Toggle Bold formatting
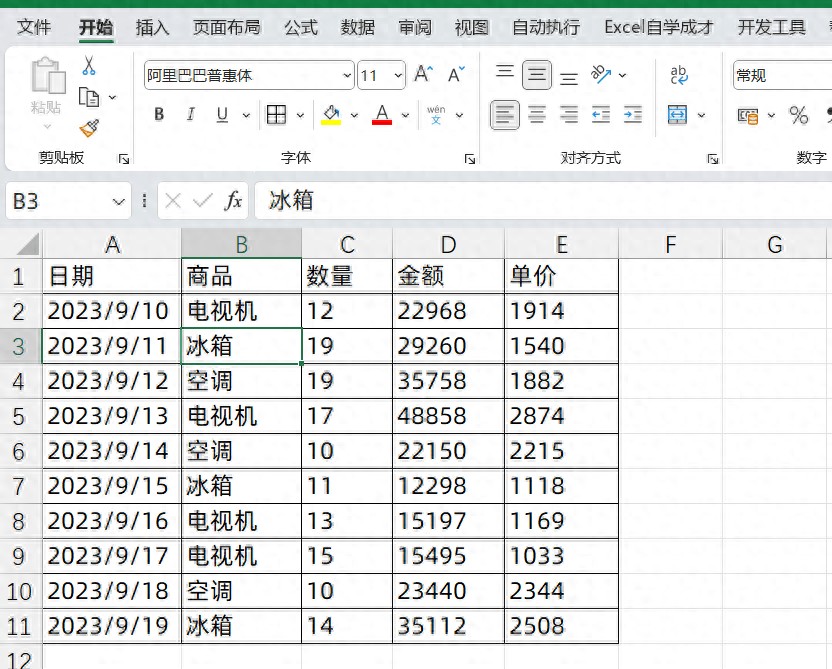 point(159,115)
